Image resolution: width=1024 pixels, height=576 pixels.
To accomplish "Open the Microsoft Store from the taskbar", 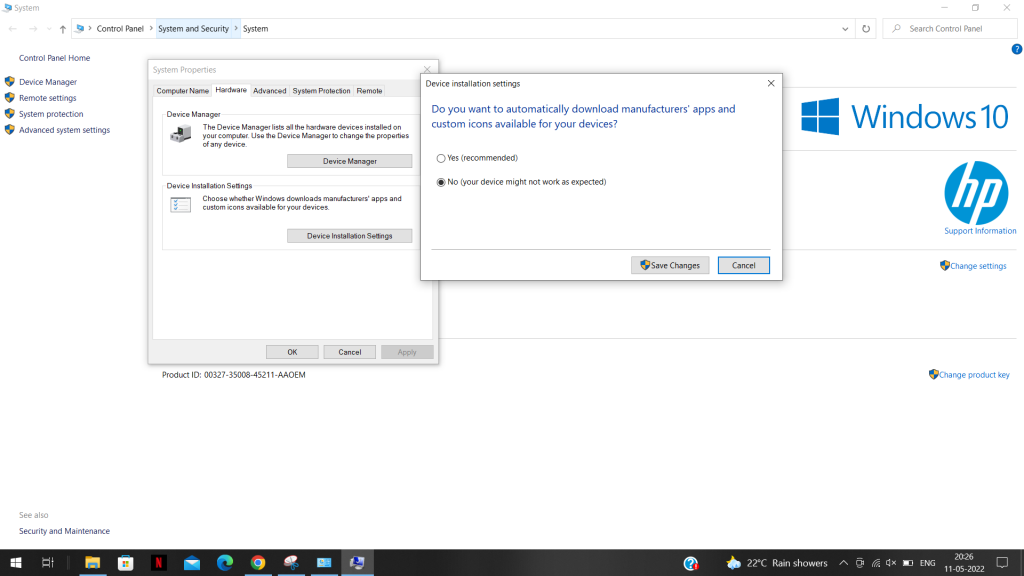I will (x=125, y=563).
